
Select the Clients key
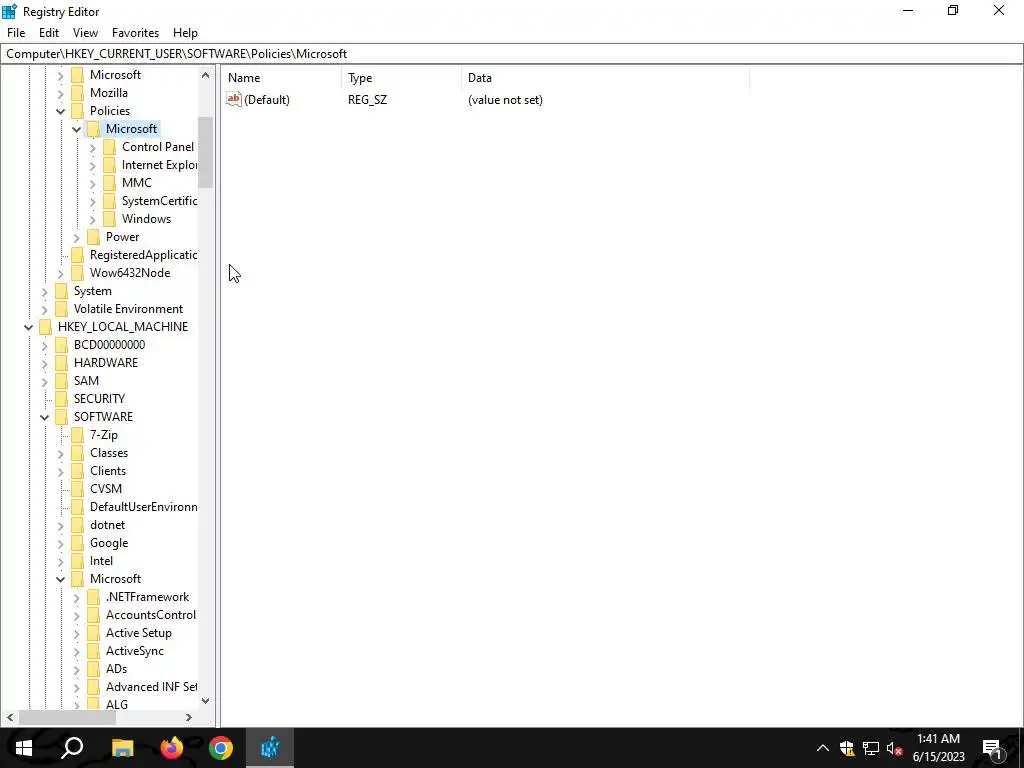108,471
